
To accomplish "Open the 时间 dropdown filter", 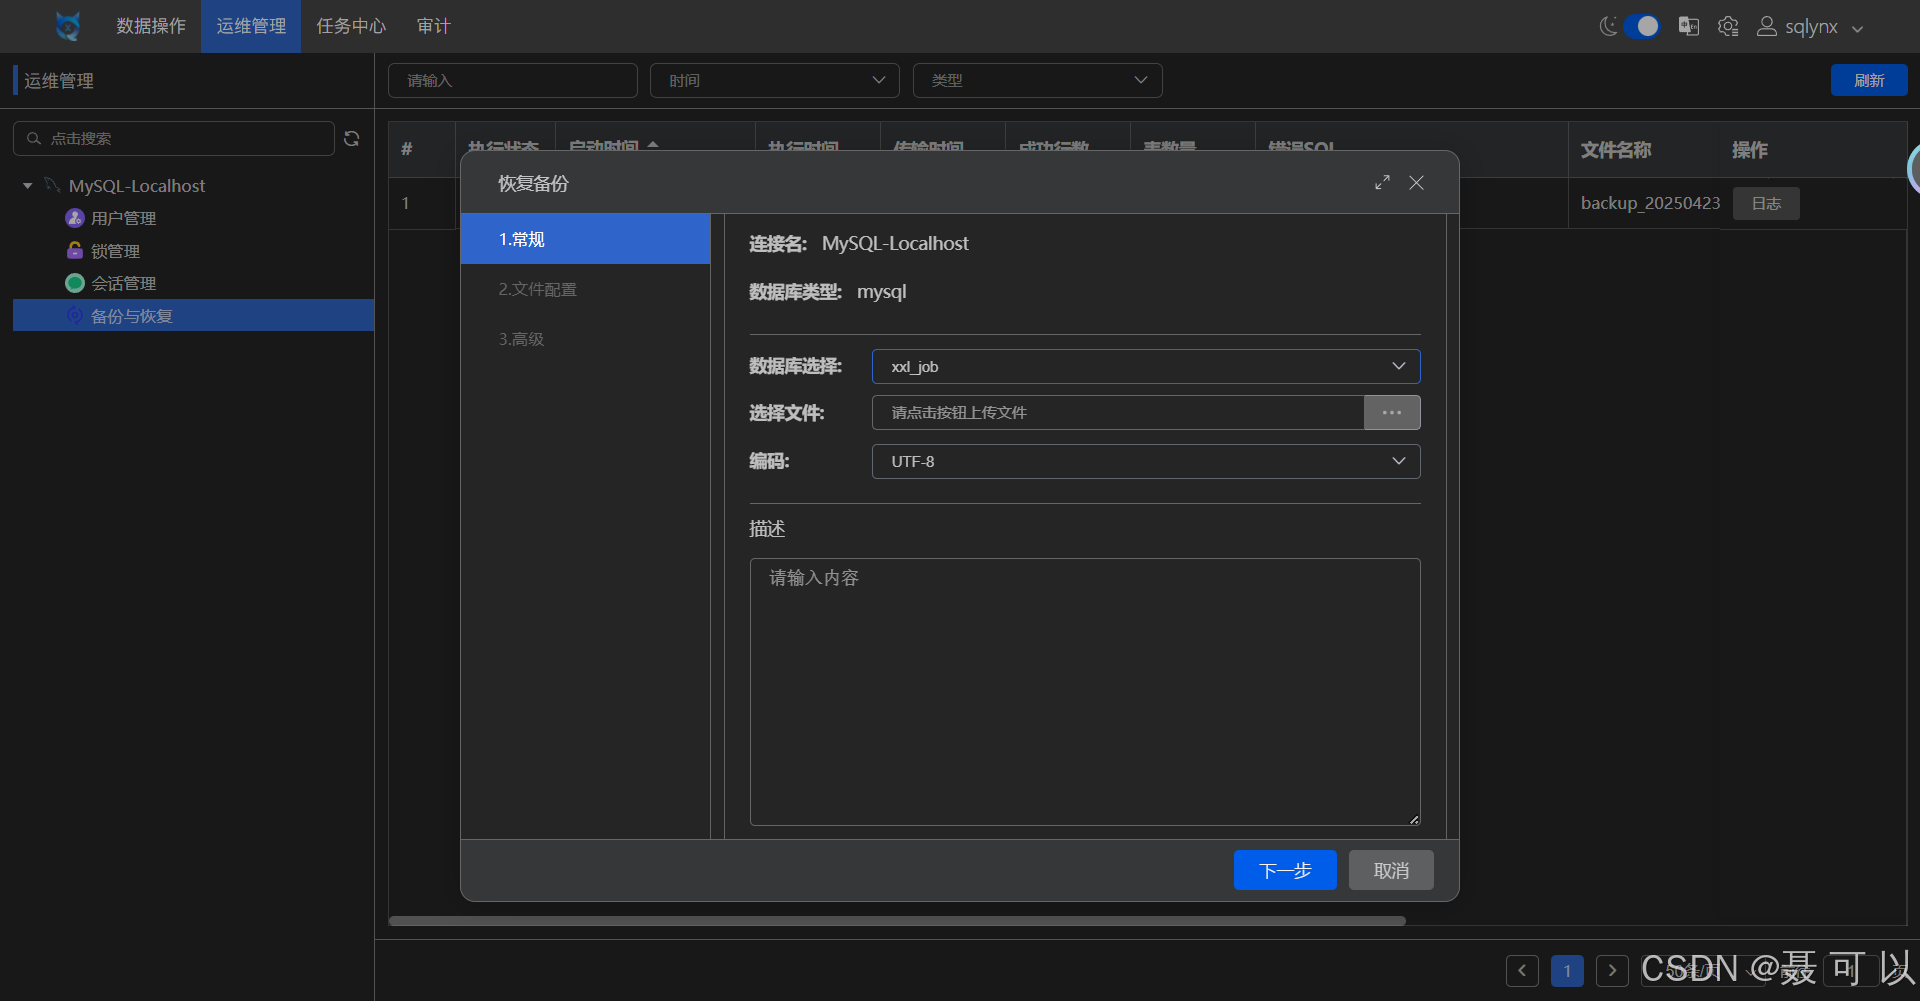I will (x=775, y=80).
